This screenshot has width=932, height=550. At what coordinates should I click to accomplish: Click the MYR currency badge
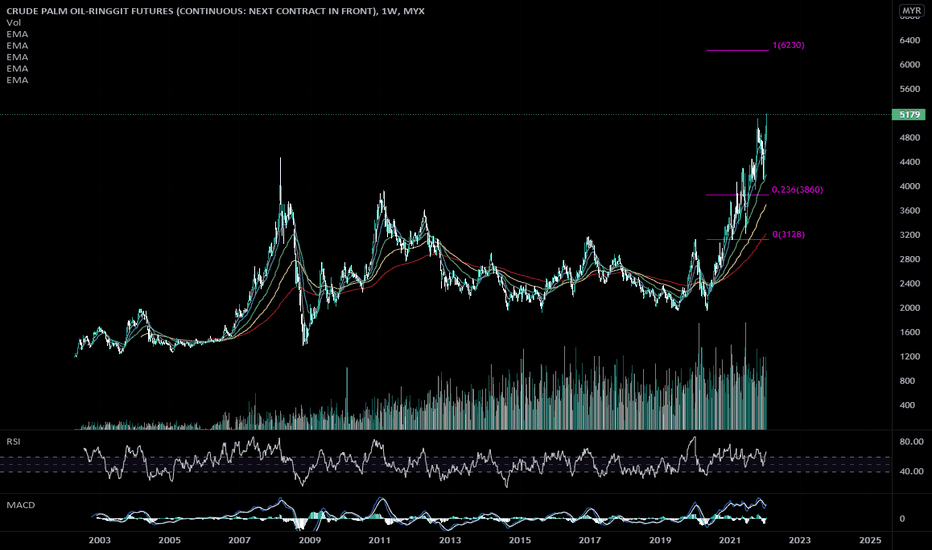[x=911, y=11]
